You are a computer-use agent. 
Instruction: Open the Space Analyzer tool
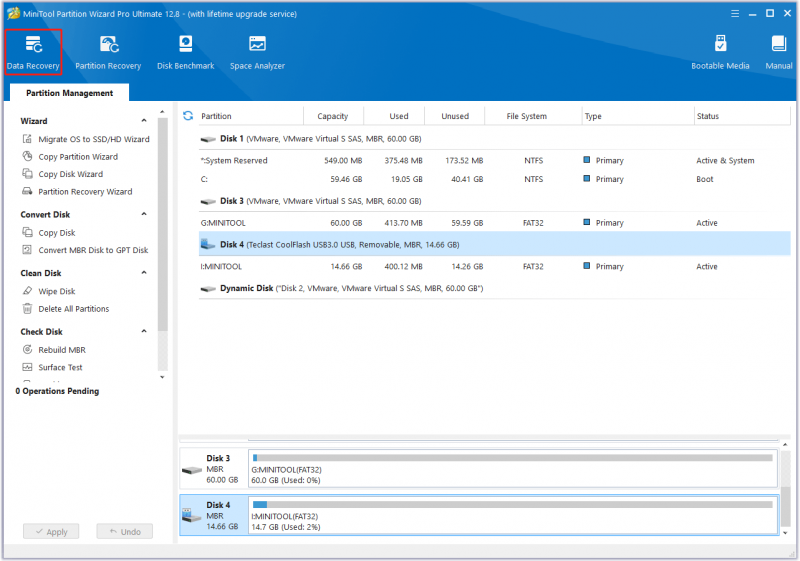tap(257, 53)
